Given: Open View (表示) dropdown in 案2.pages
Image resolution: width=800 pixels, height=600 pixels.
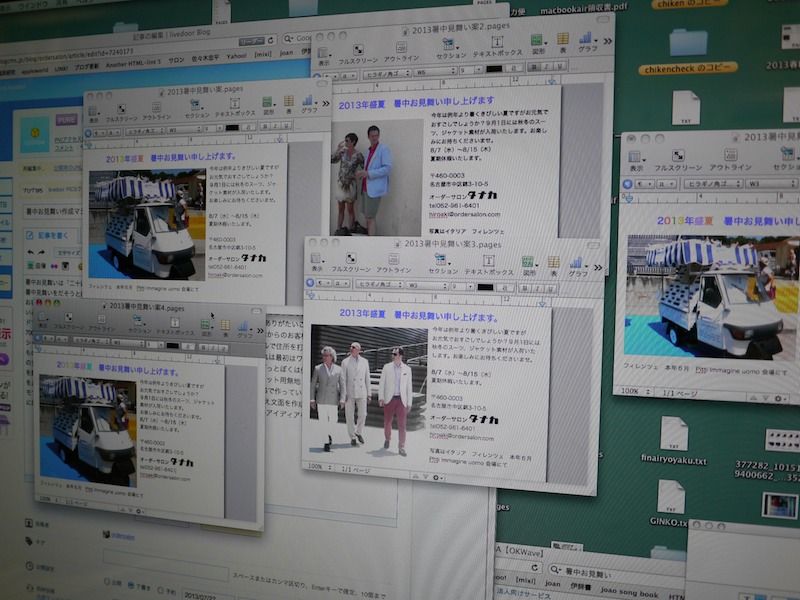Looking at the screenshot, I should (x=324, y=56).
